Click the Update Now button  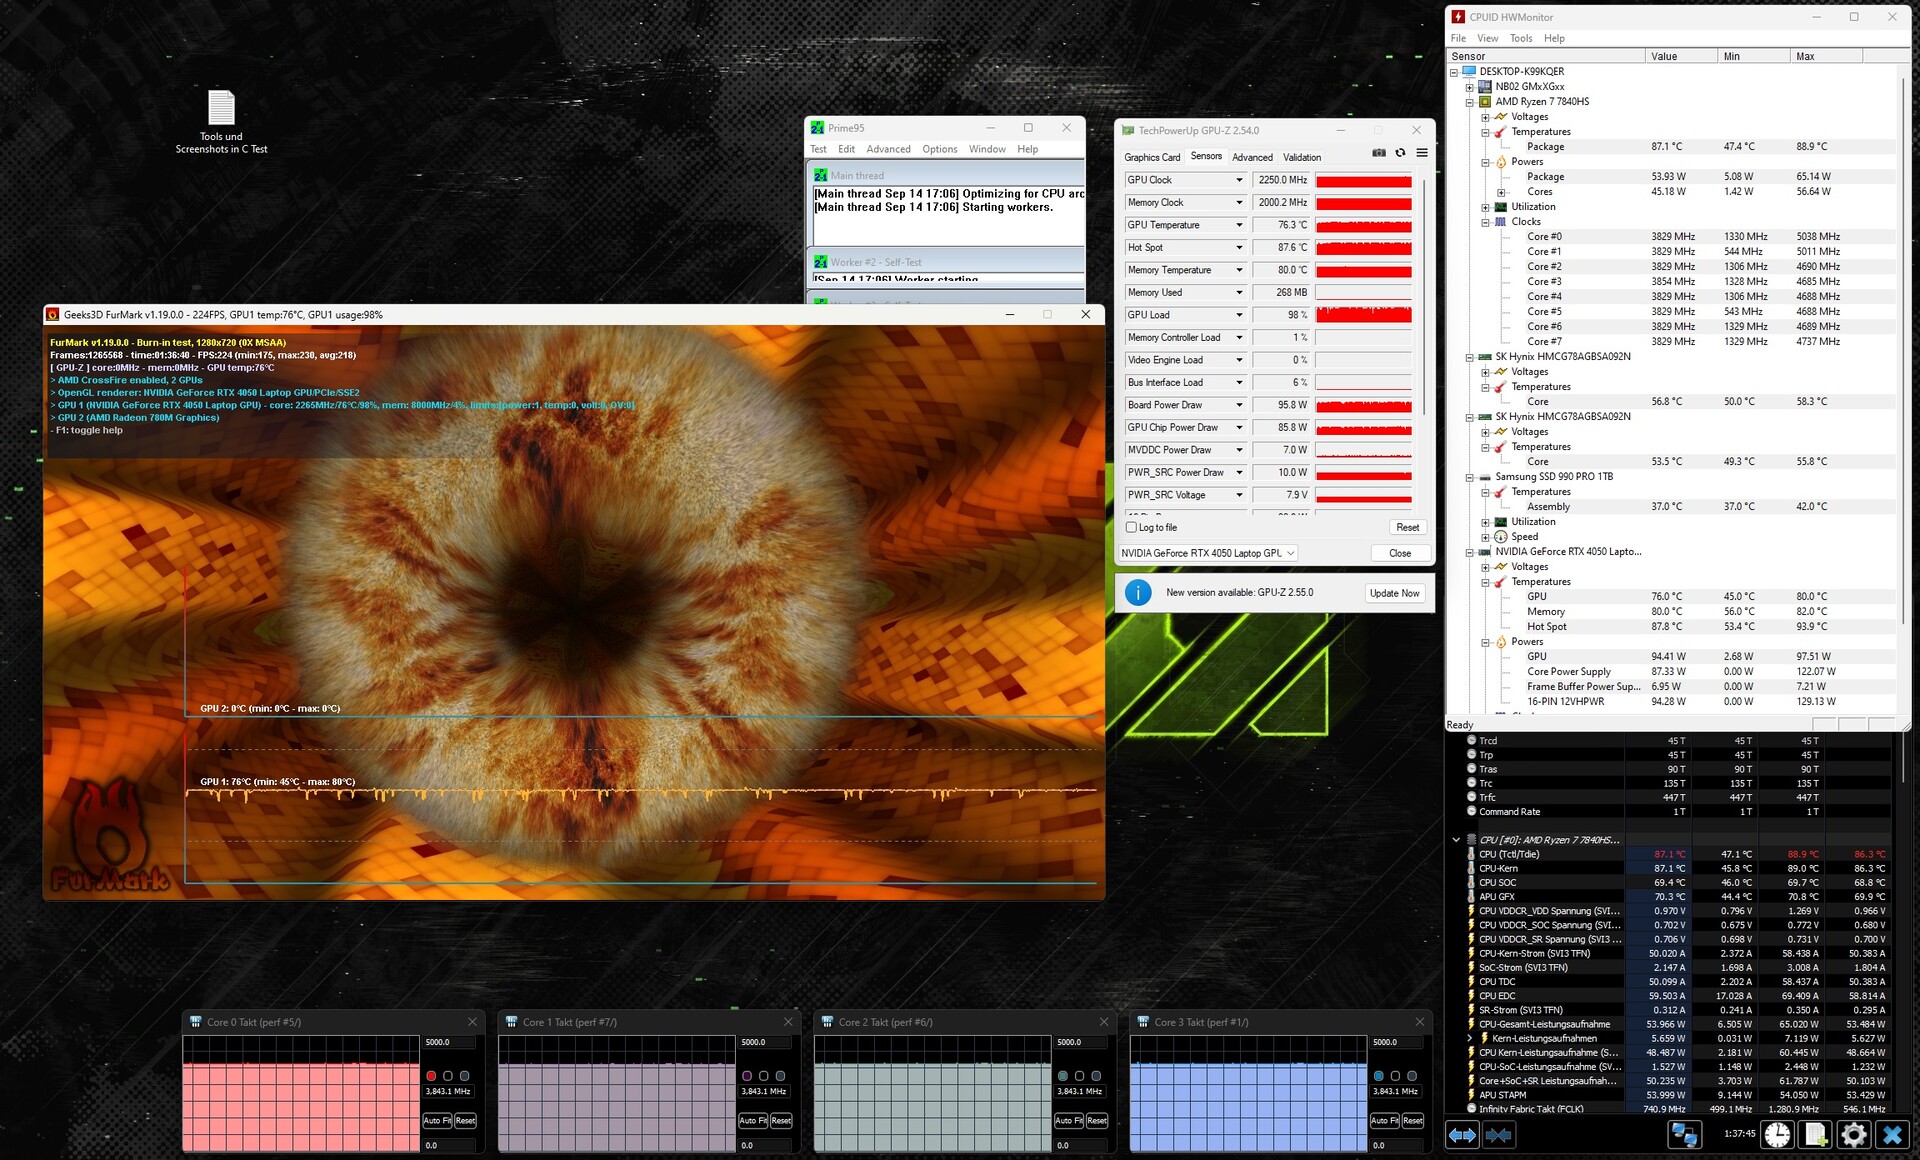[x=1394, y=593]
